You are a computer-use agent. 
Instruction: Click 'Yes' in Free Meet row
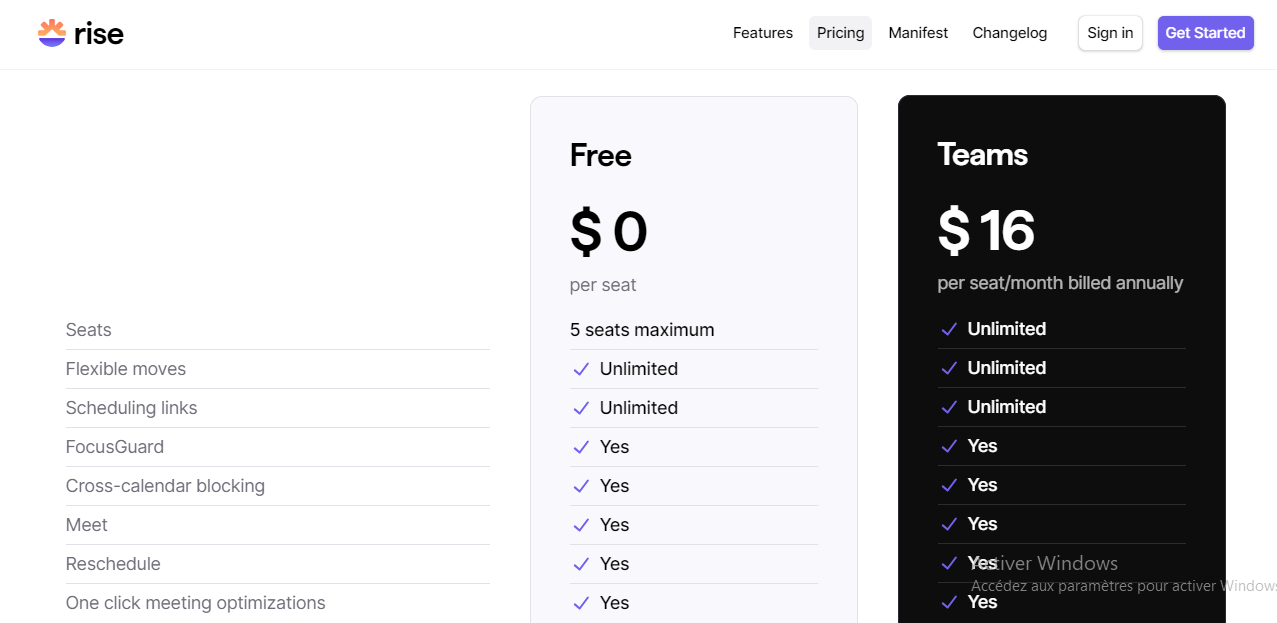615,525
